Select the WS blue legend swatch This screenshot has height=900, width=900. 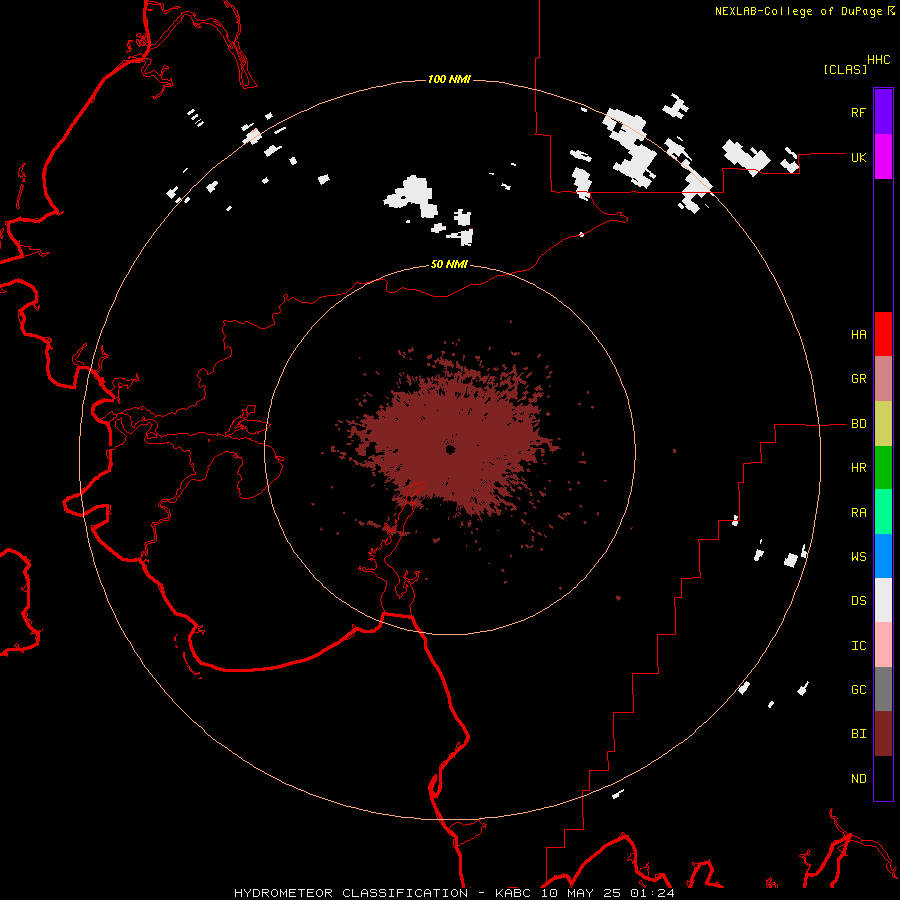883,556
